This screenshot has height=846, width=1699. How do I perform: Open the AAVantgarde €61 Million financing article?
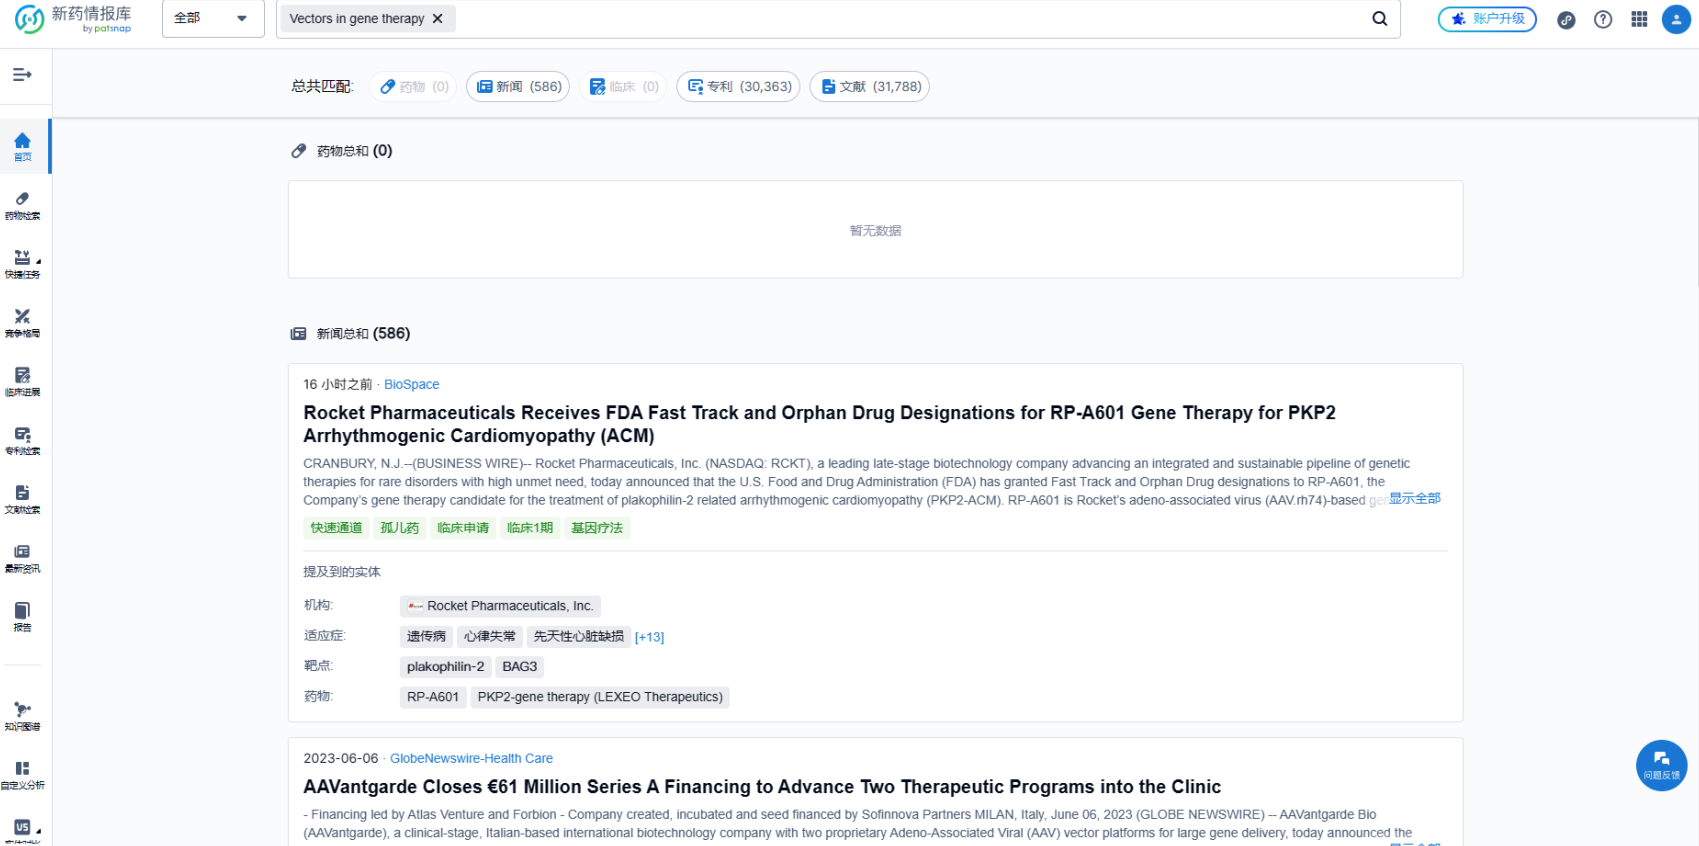(x=762, y=787)
